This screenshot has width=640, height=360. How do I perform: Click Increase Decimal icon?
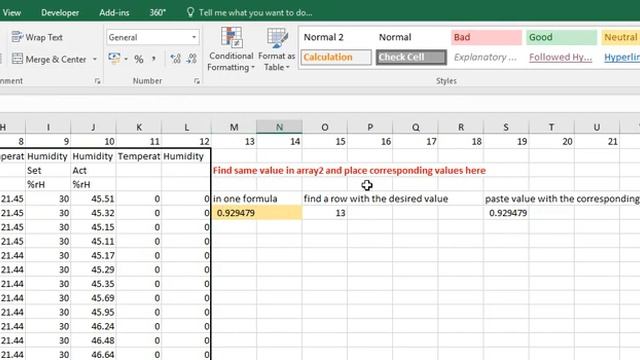(x=176, y=59)
